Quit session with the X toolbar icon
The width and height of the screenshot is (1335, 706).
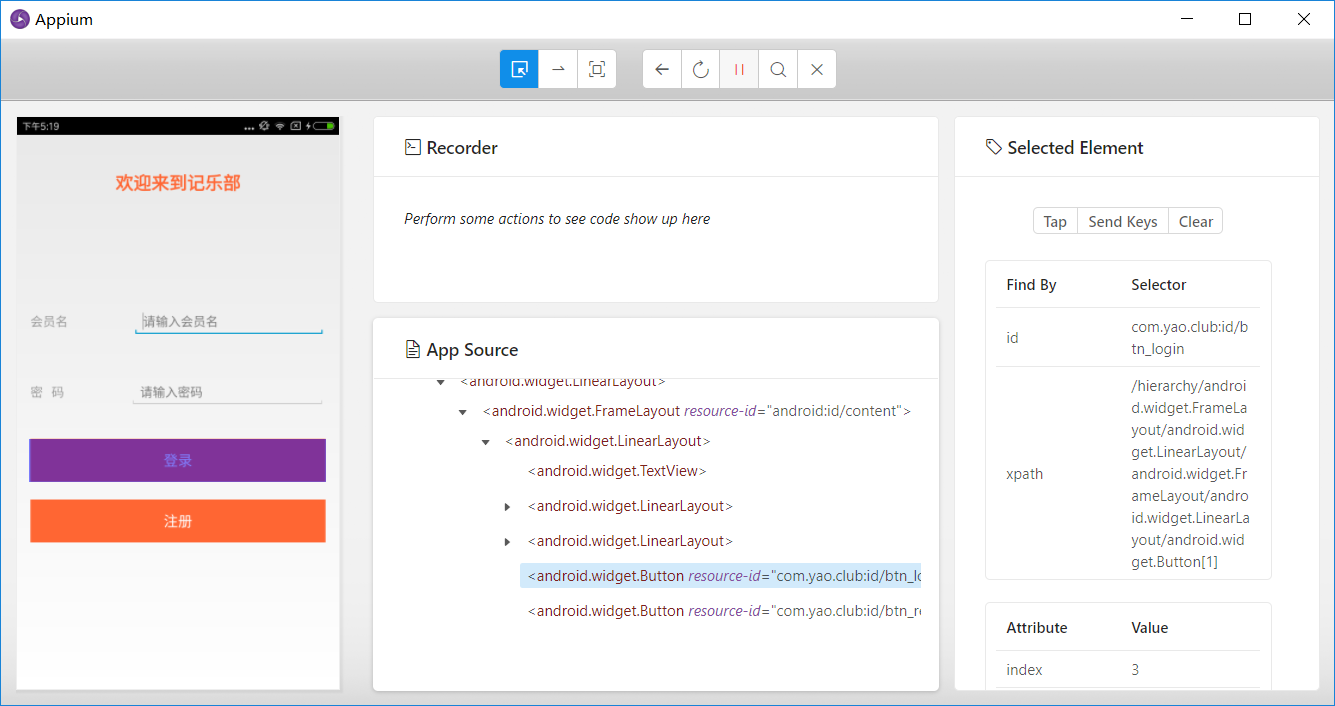click(x=817, y=69)
